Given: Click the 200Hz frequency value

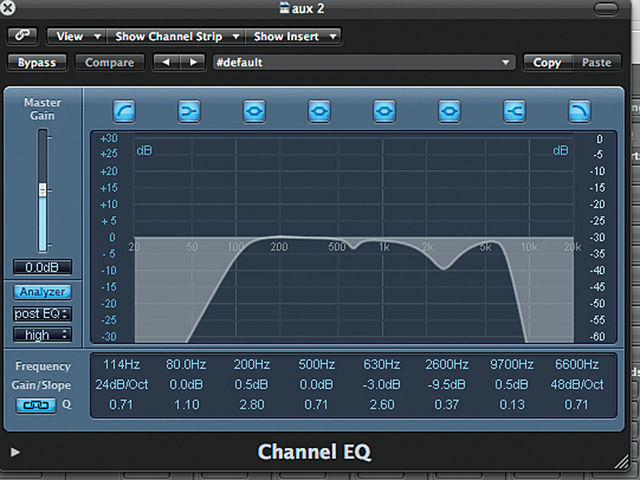Looking at the screenshot, I should coord(251,364).
